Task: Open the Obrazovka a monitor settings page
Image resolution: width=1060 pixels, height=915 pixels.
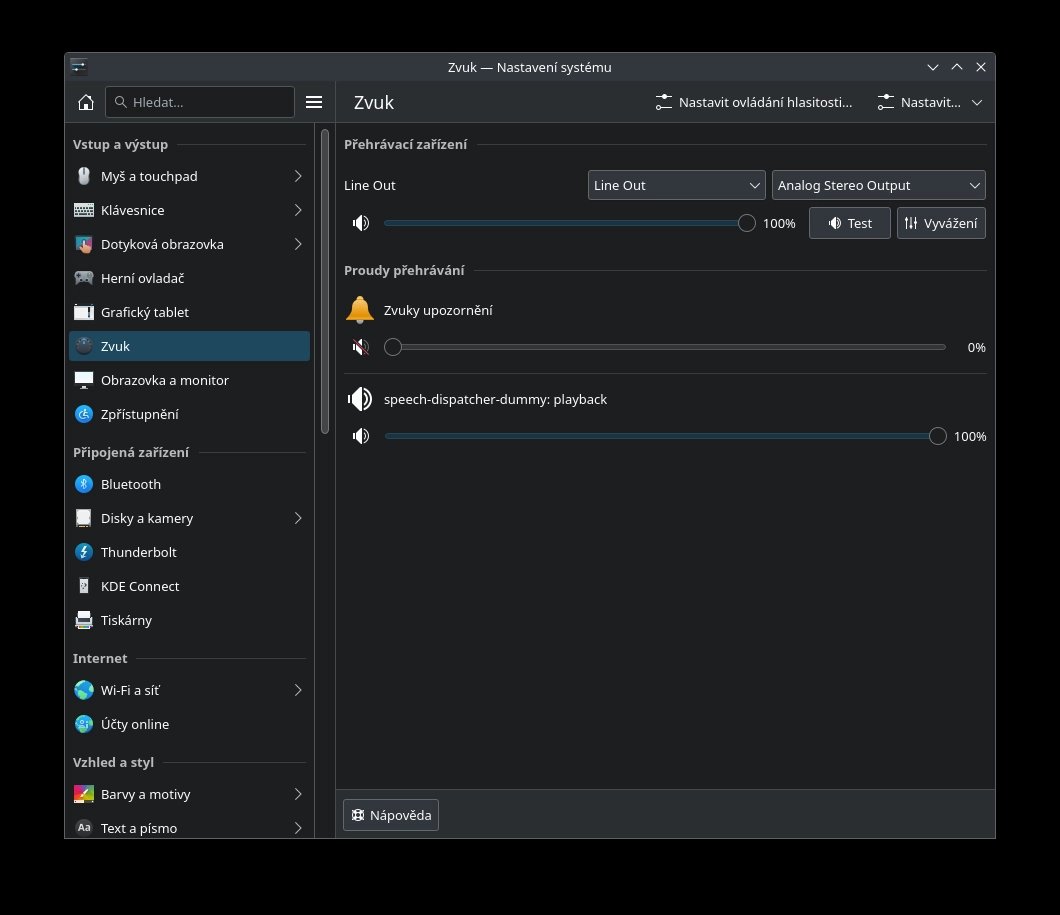Action: click(165, 380)
